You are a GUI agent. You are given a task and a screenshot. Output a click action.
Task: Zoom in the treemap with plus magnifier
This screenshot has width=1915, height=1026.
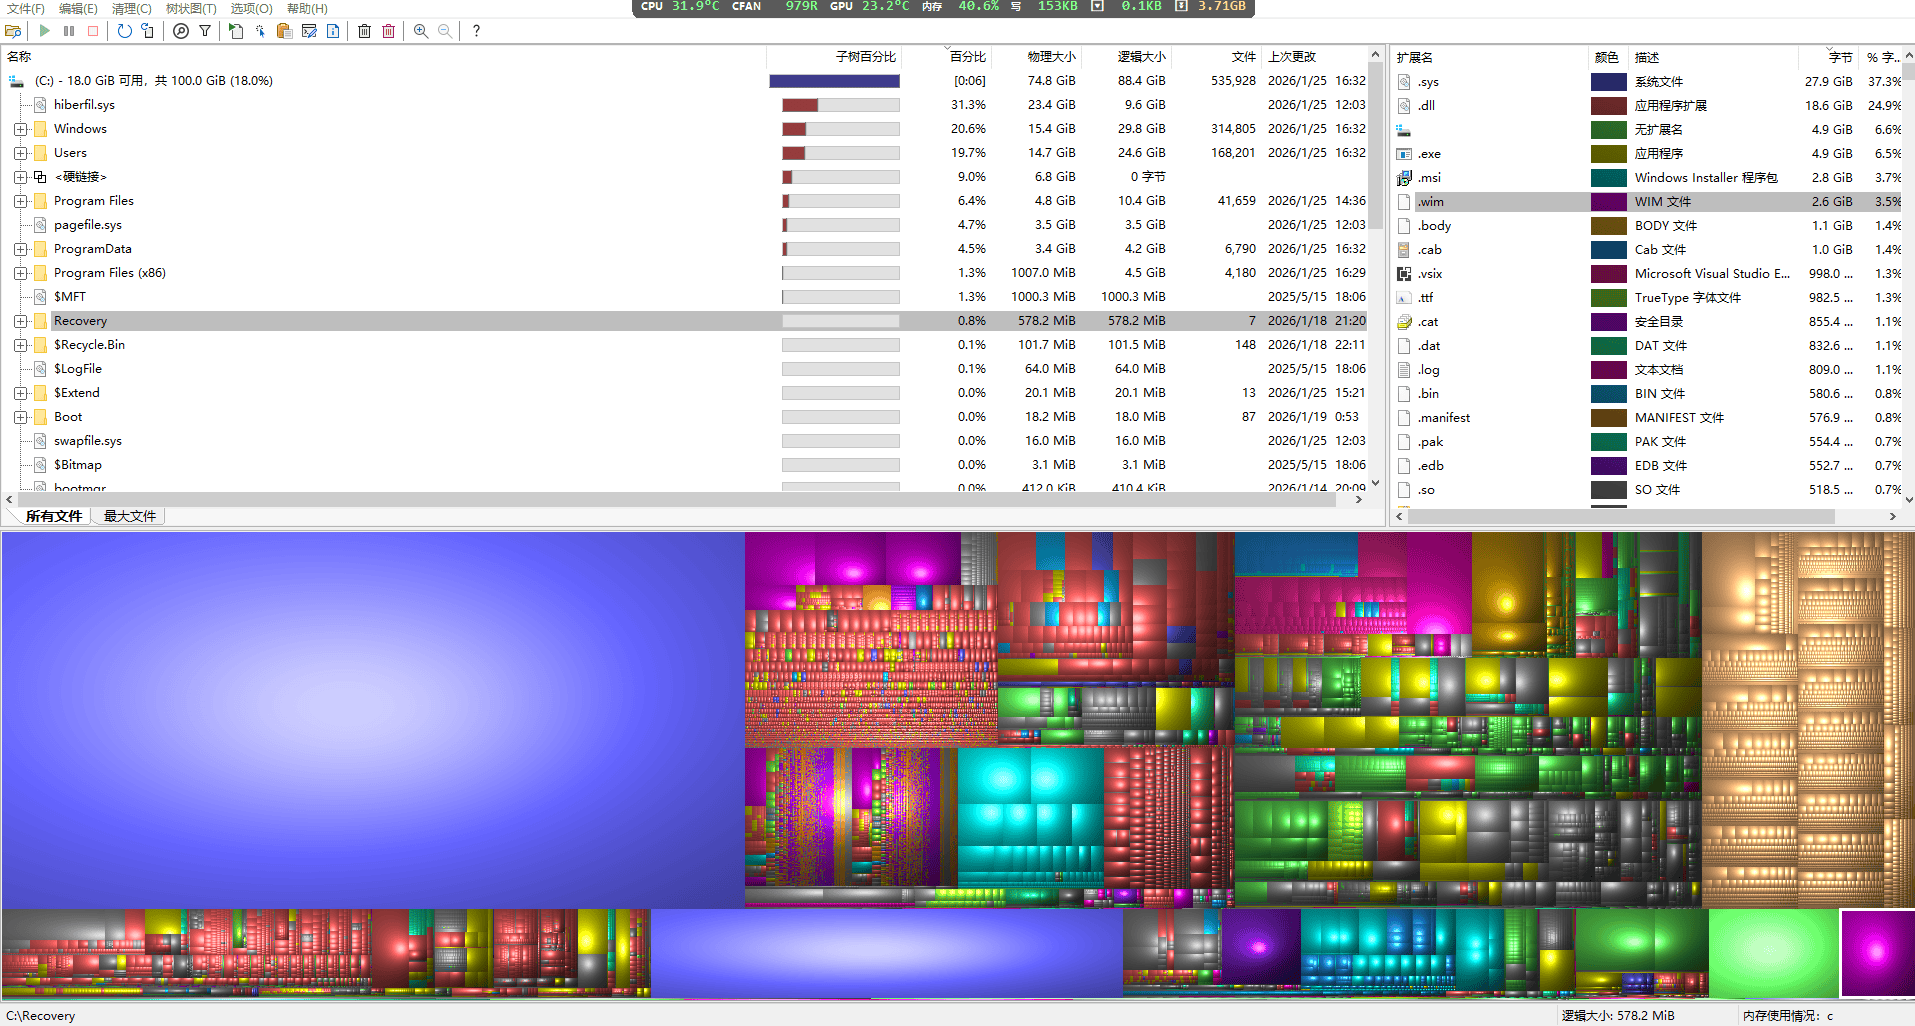click(421, 31)
